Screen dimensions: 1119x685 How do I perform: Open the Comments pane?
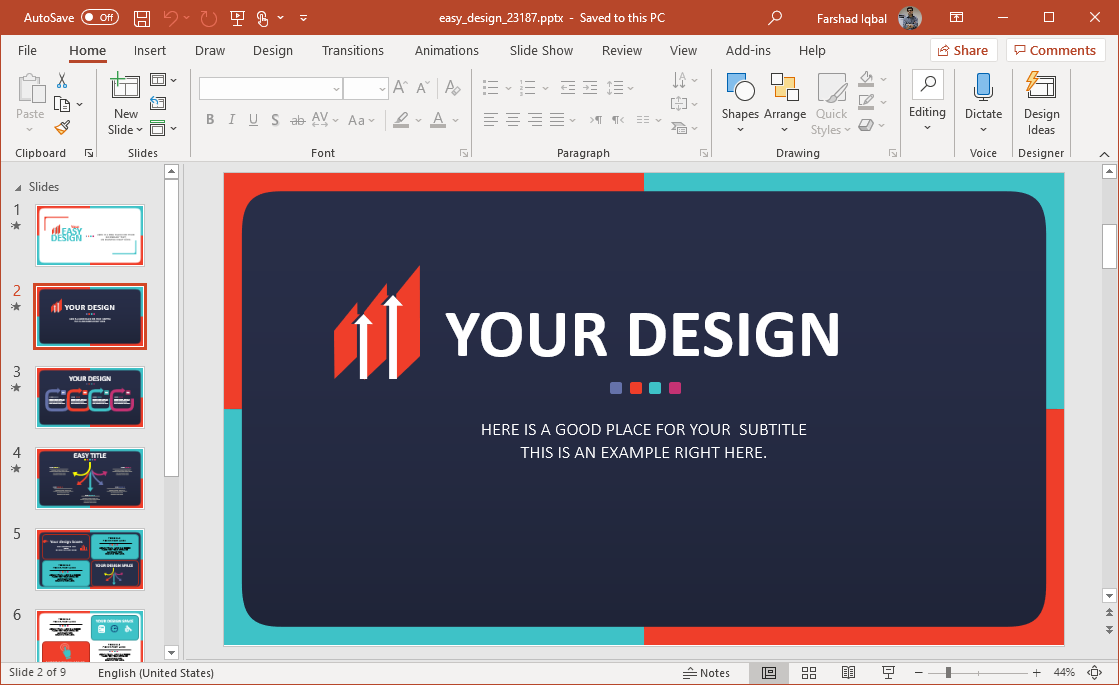pos(1055,49)
